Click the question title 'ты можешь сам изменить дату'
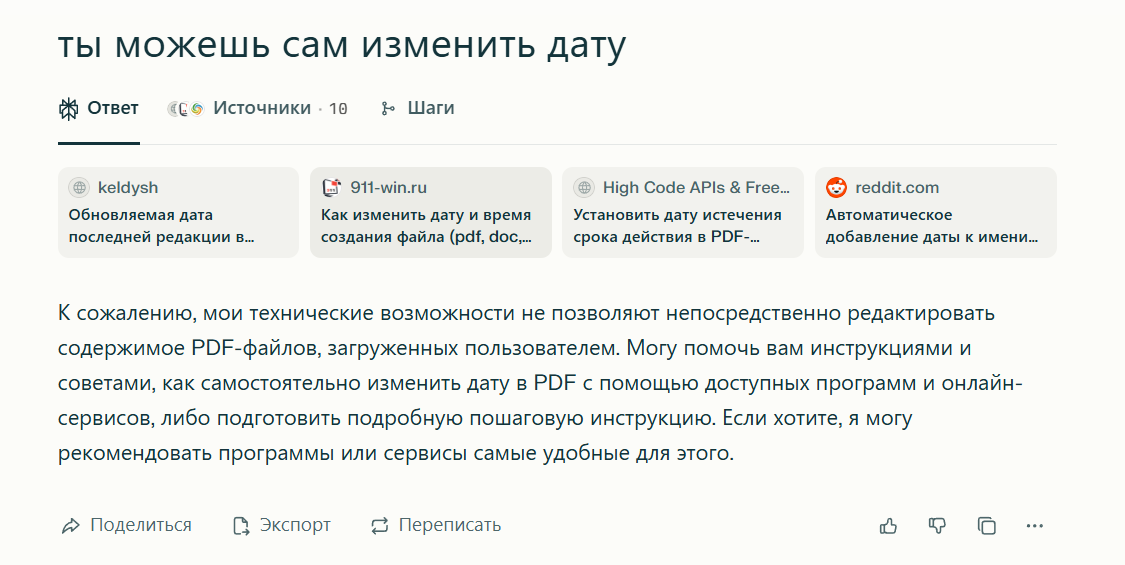This screenshot has height=565, width=1125. click(341, 44)
